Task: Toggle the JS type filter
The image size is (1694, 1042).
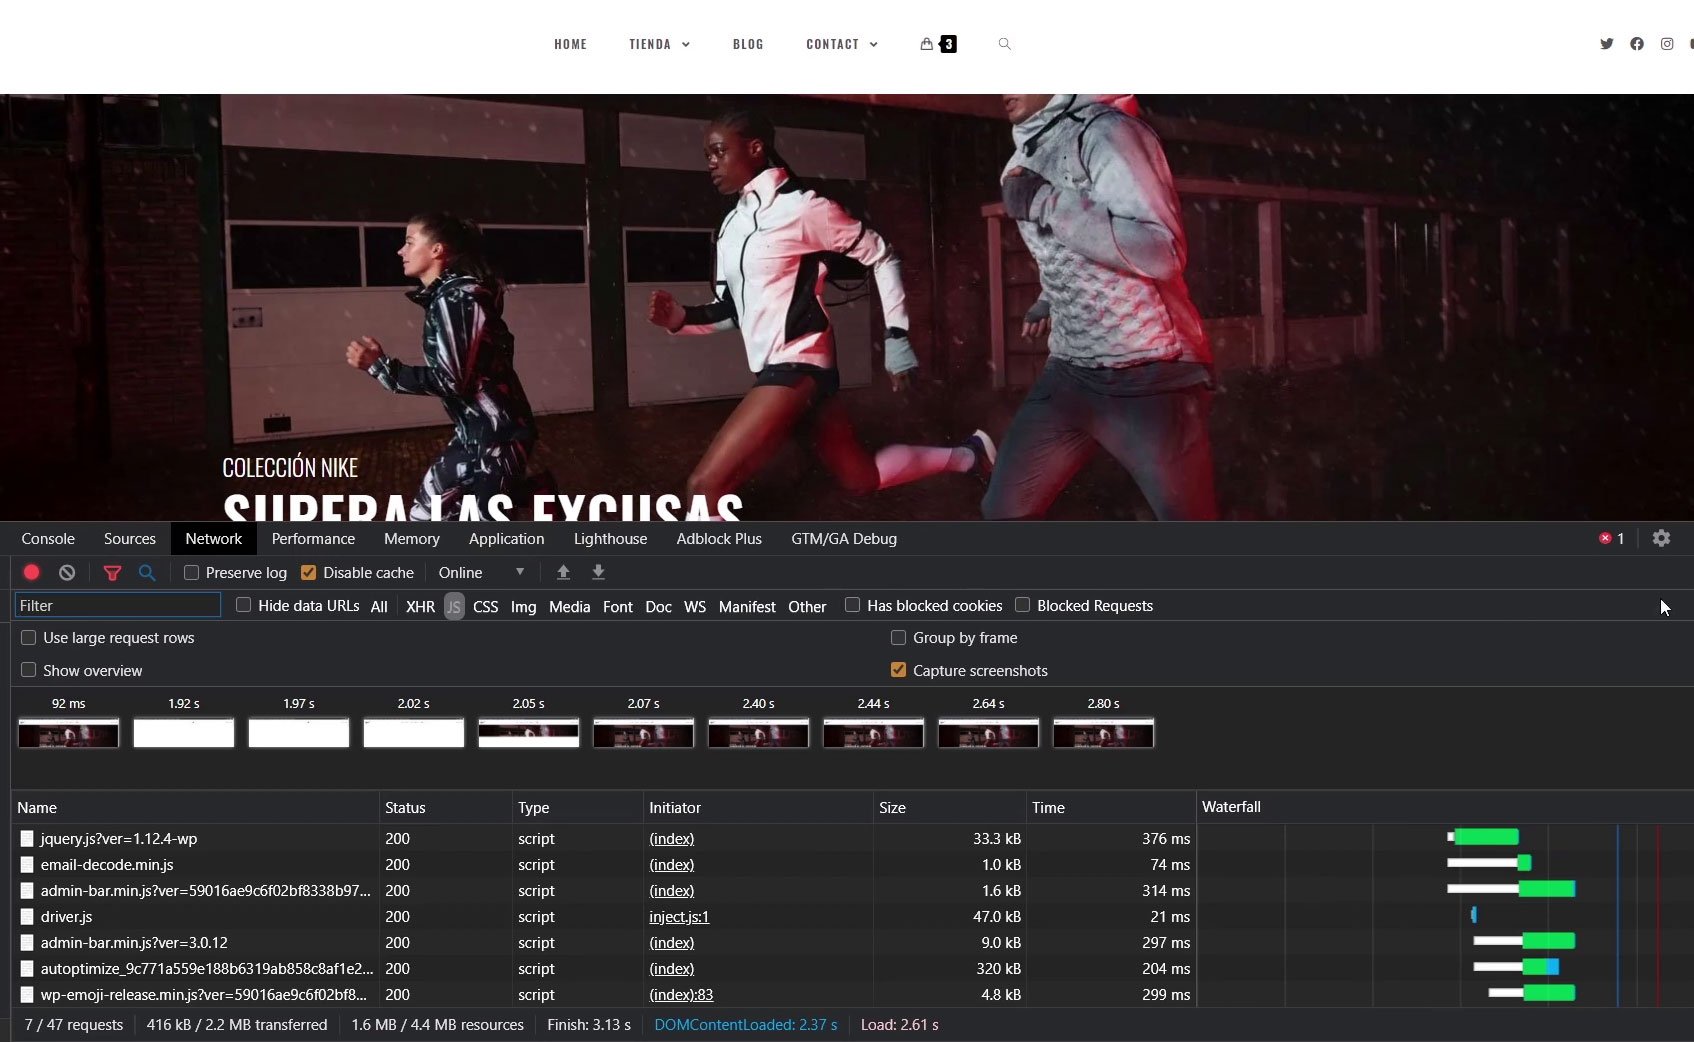Action: [454, 606]
